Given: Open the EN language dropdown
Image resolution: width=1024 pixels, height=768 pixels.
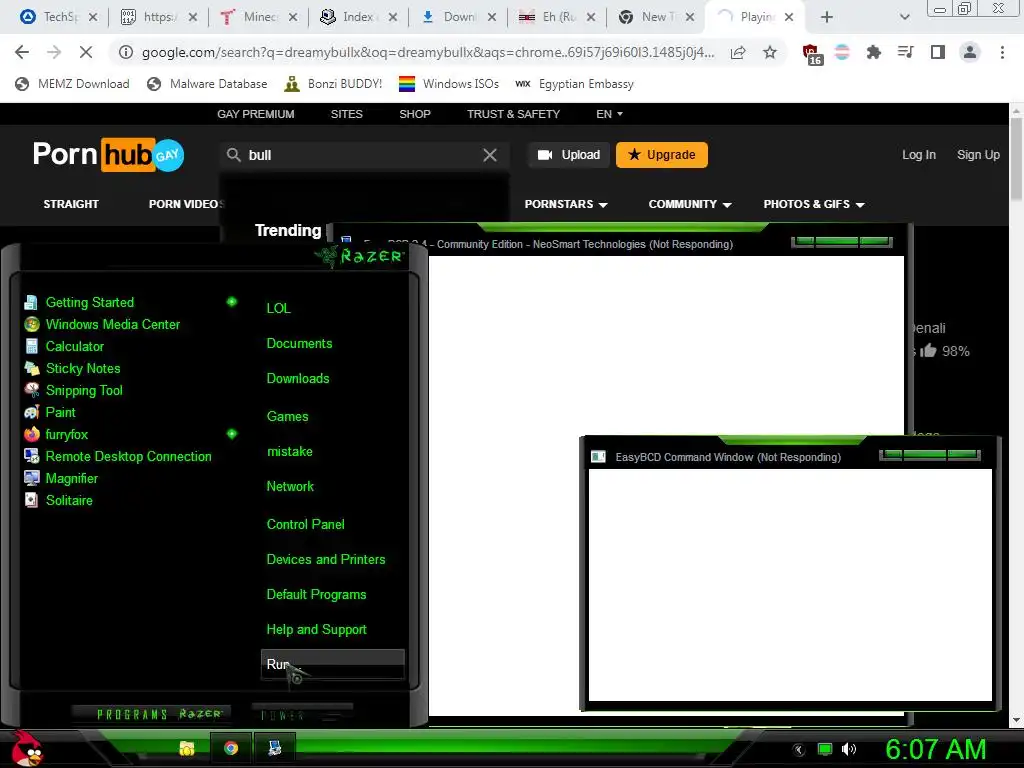Looking at the screenshot, I should coord(609,114).
